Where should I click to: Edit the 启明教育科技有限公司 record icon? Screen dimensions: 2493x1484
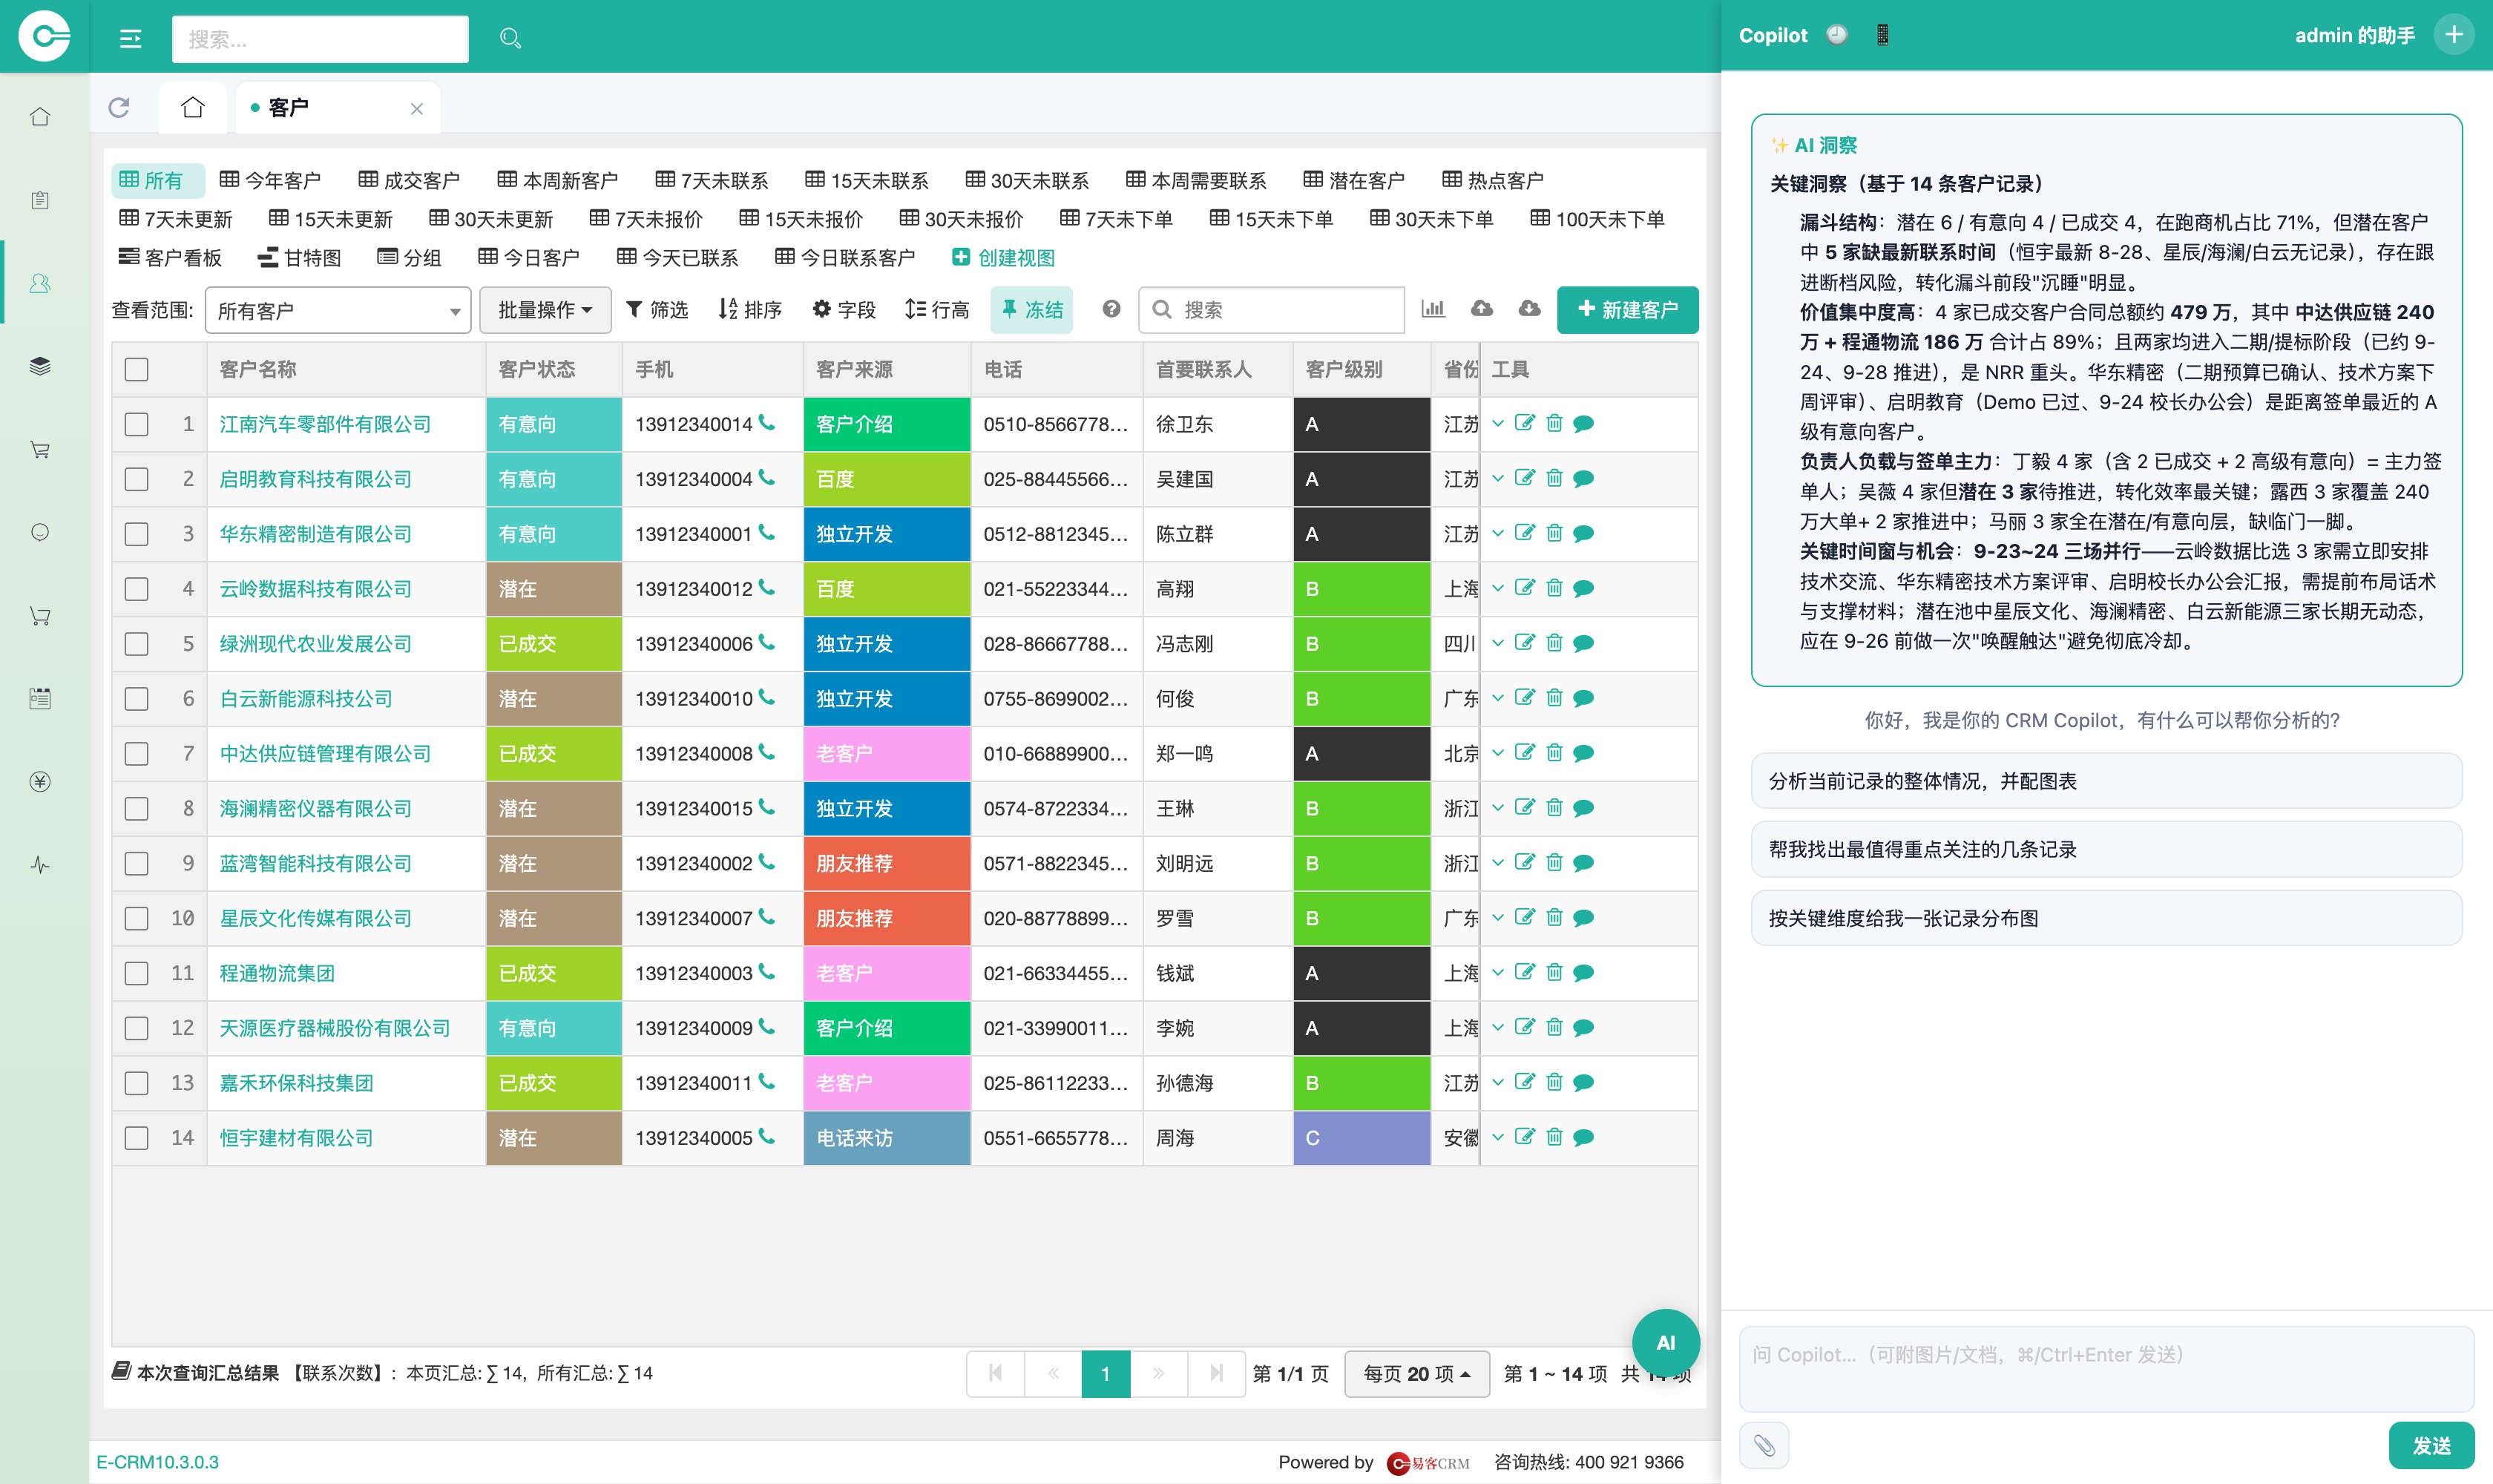(x=1524, y=478)
